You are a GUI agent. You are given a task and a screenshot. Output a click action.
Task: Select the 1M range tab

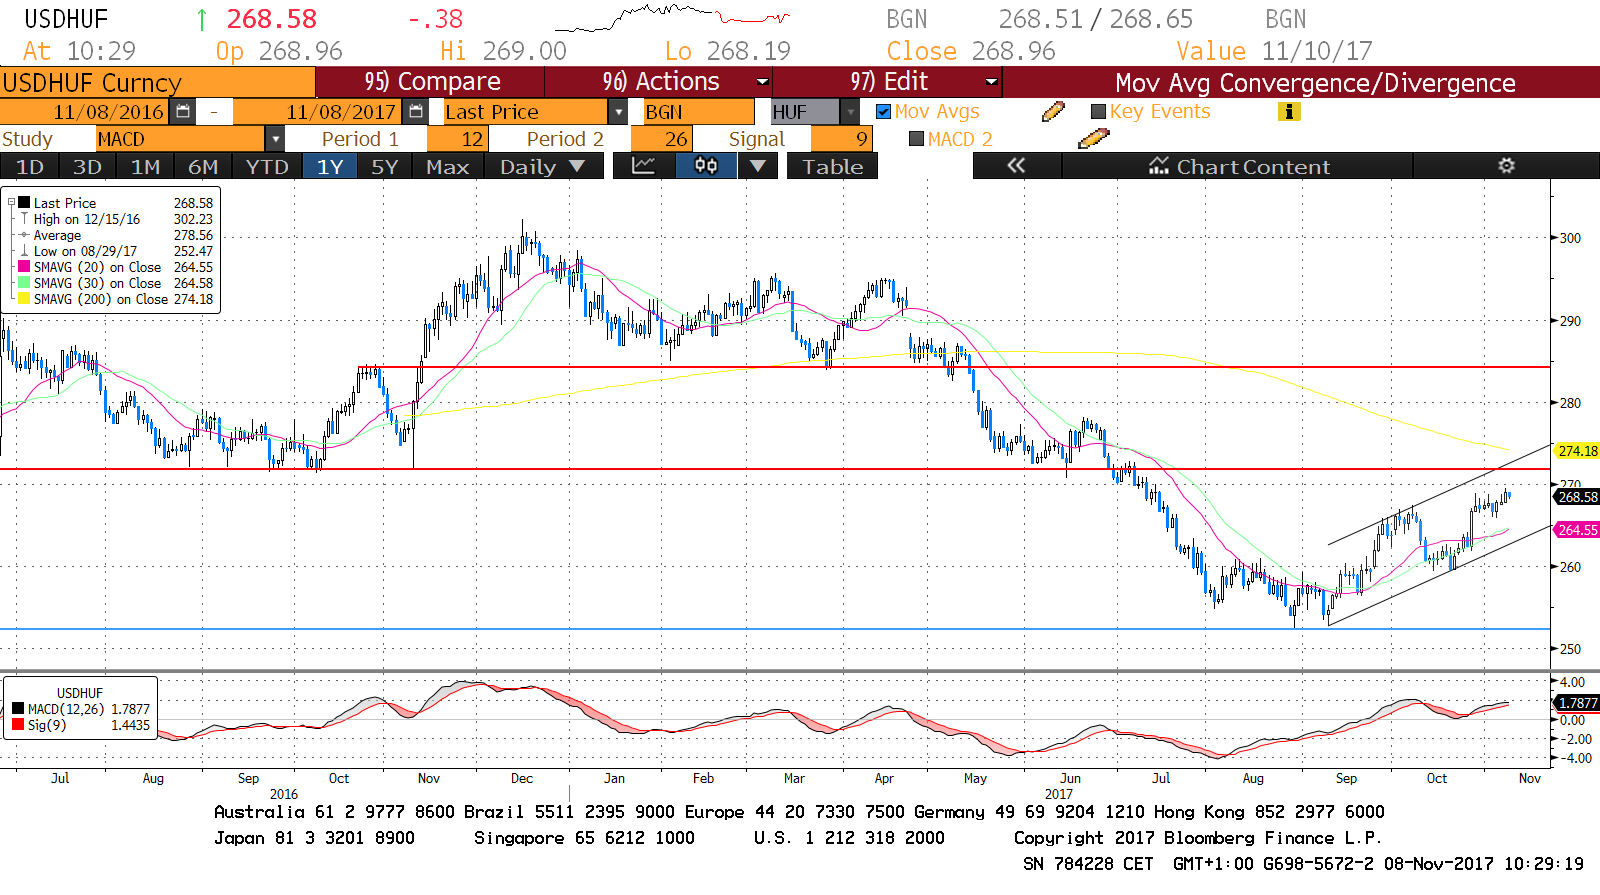coord(145,166)
